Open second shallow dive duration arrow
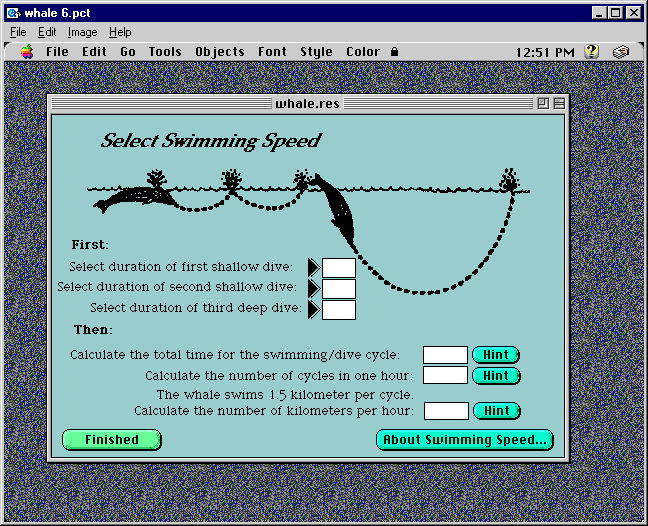 point(314,288)
